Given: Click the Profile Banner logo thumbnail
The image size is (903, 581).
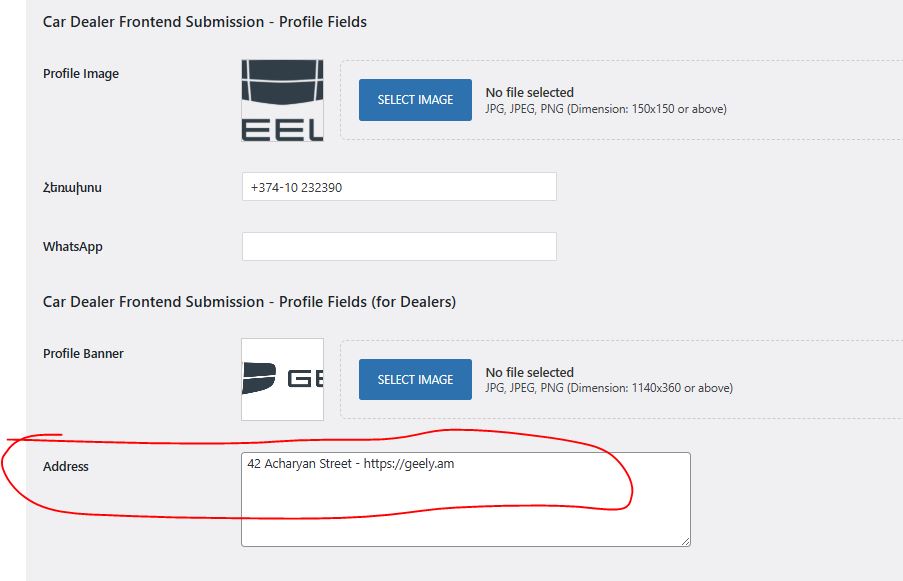Looking at the screenshot, I should 282,379.
